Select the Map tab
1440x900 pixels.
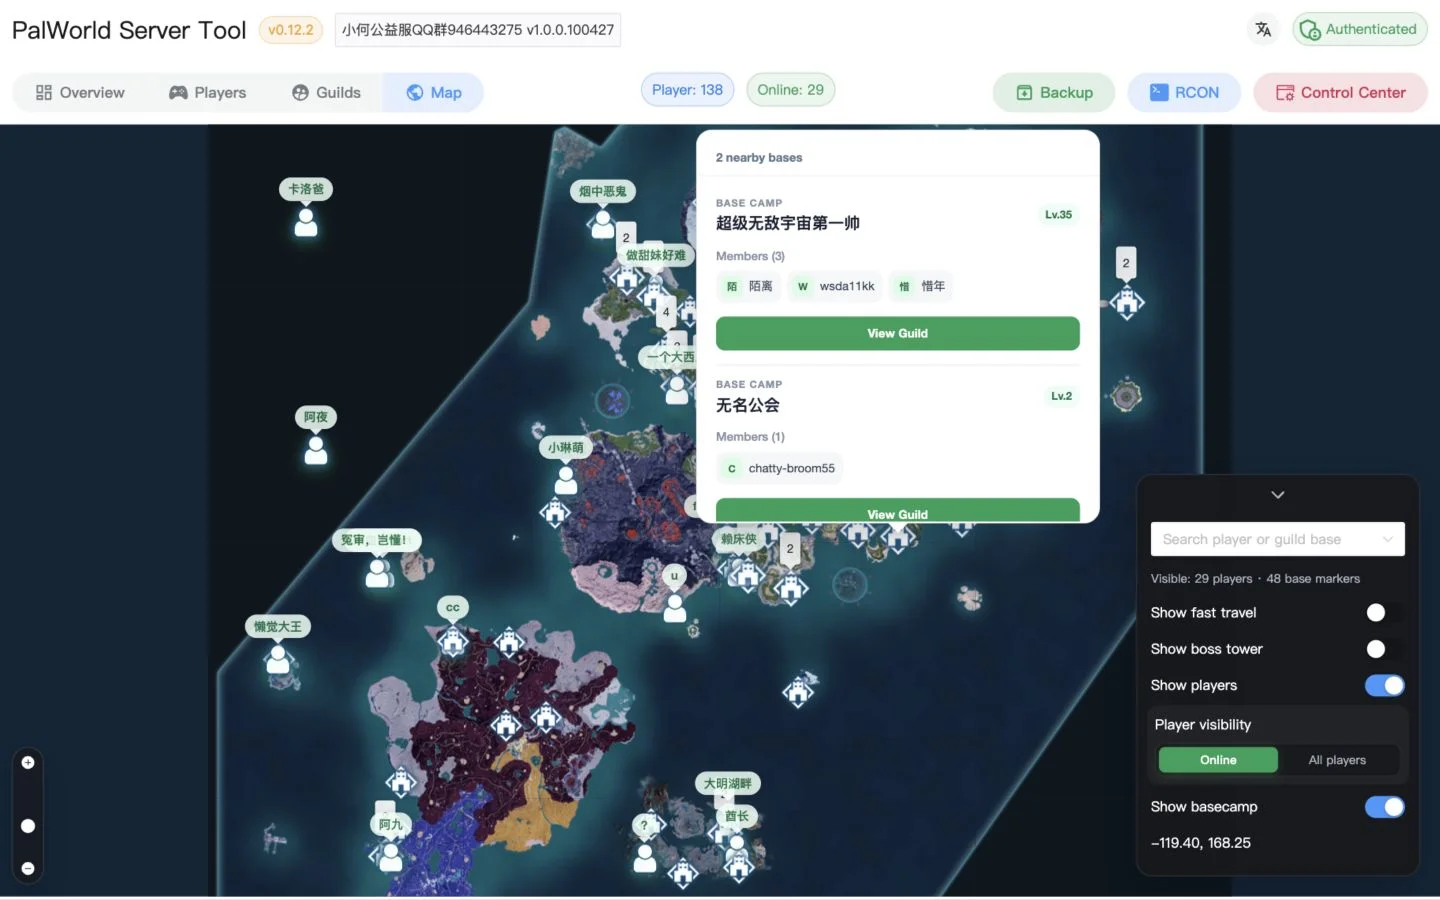tap(433, 93)
